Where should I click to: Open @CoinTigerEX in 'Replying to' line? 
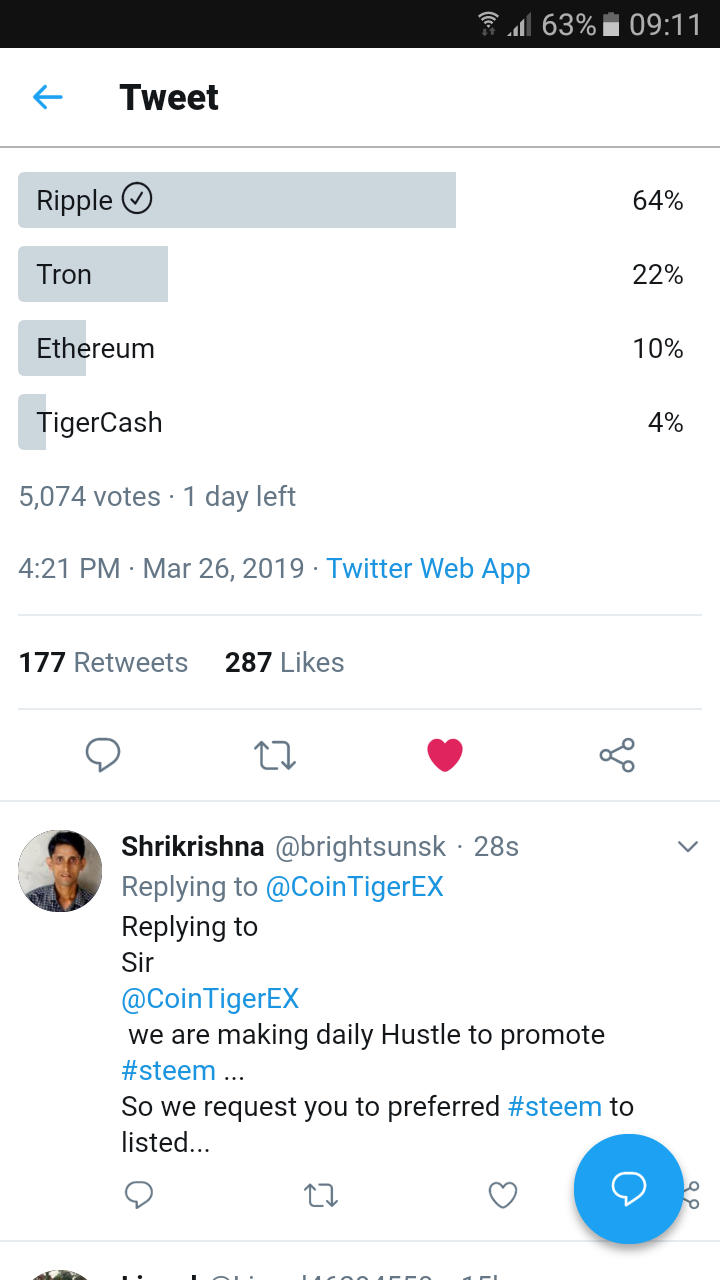click(353, 886)
